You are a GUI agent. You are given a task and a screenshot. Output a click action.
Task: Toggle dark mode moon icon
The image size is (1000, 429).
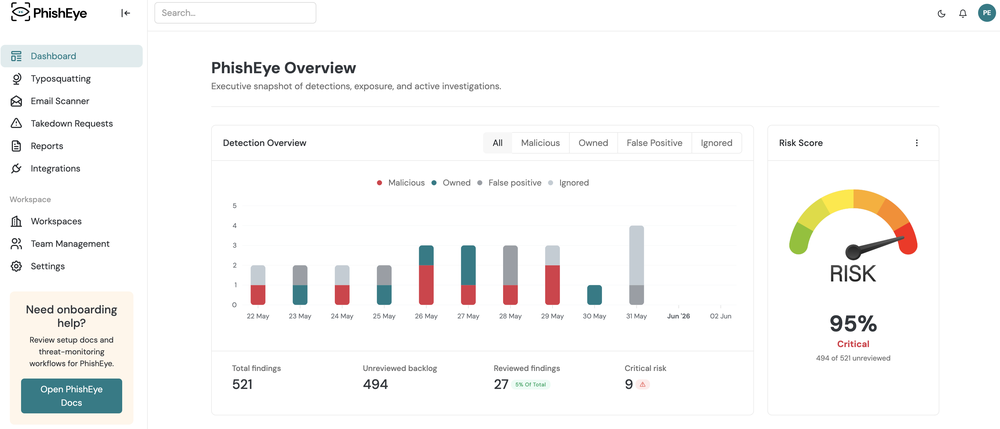941,13
